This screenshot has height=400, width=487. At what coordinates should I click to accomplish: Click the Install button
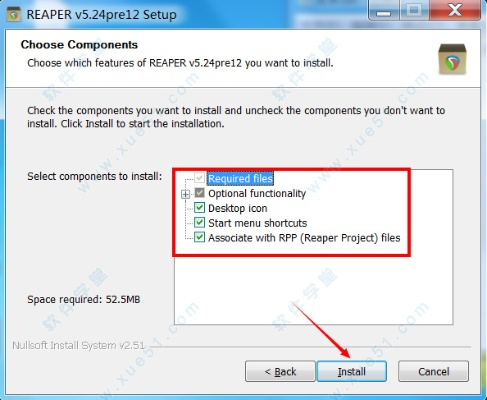click(x=352, y=371)
